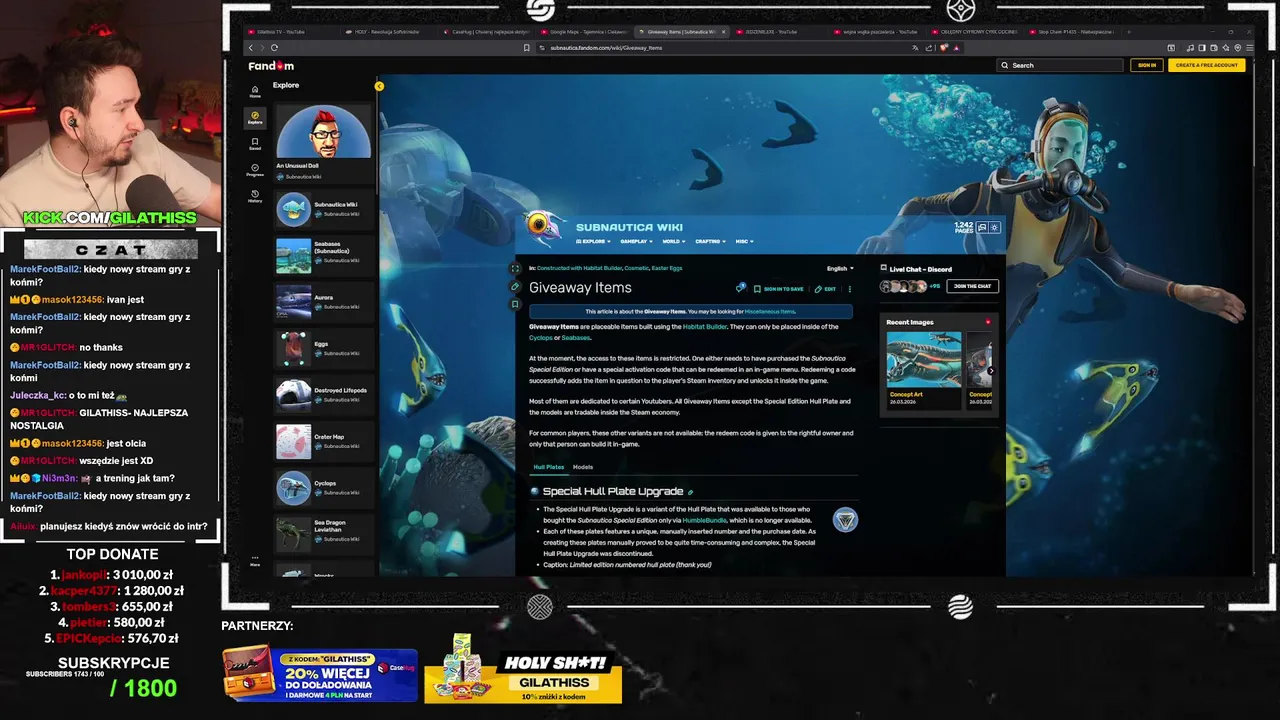Click the Fandom logo
This screenshot has height=720, width=1280.
pos(271,66)
